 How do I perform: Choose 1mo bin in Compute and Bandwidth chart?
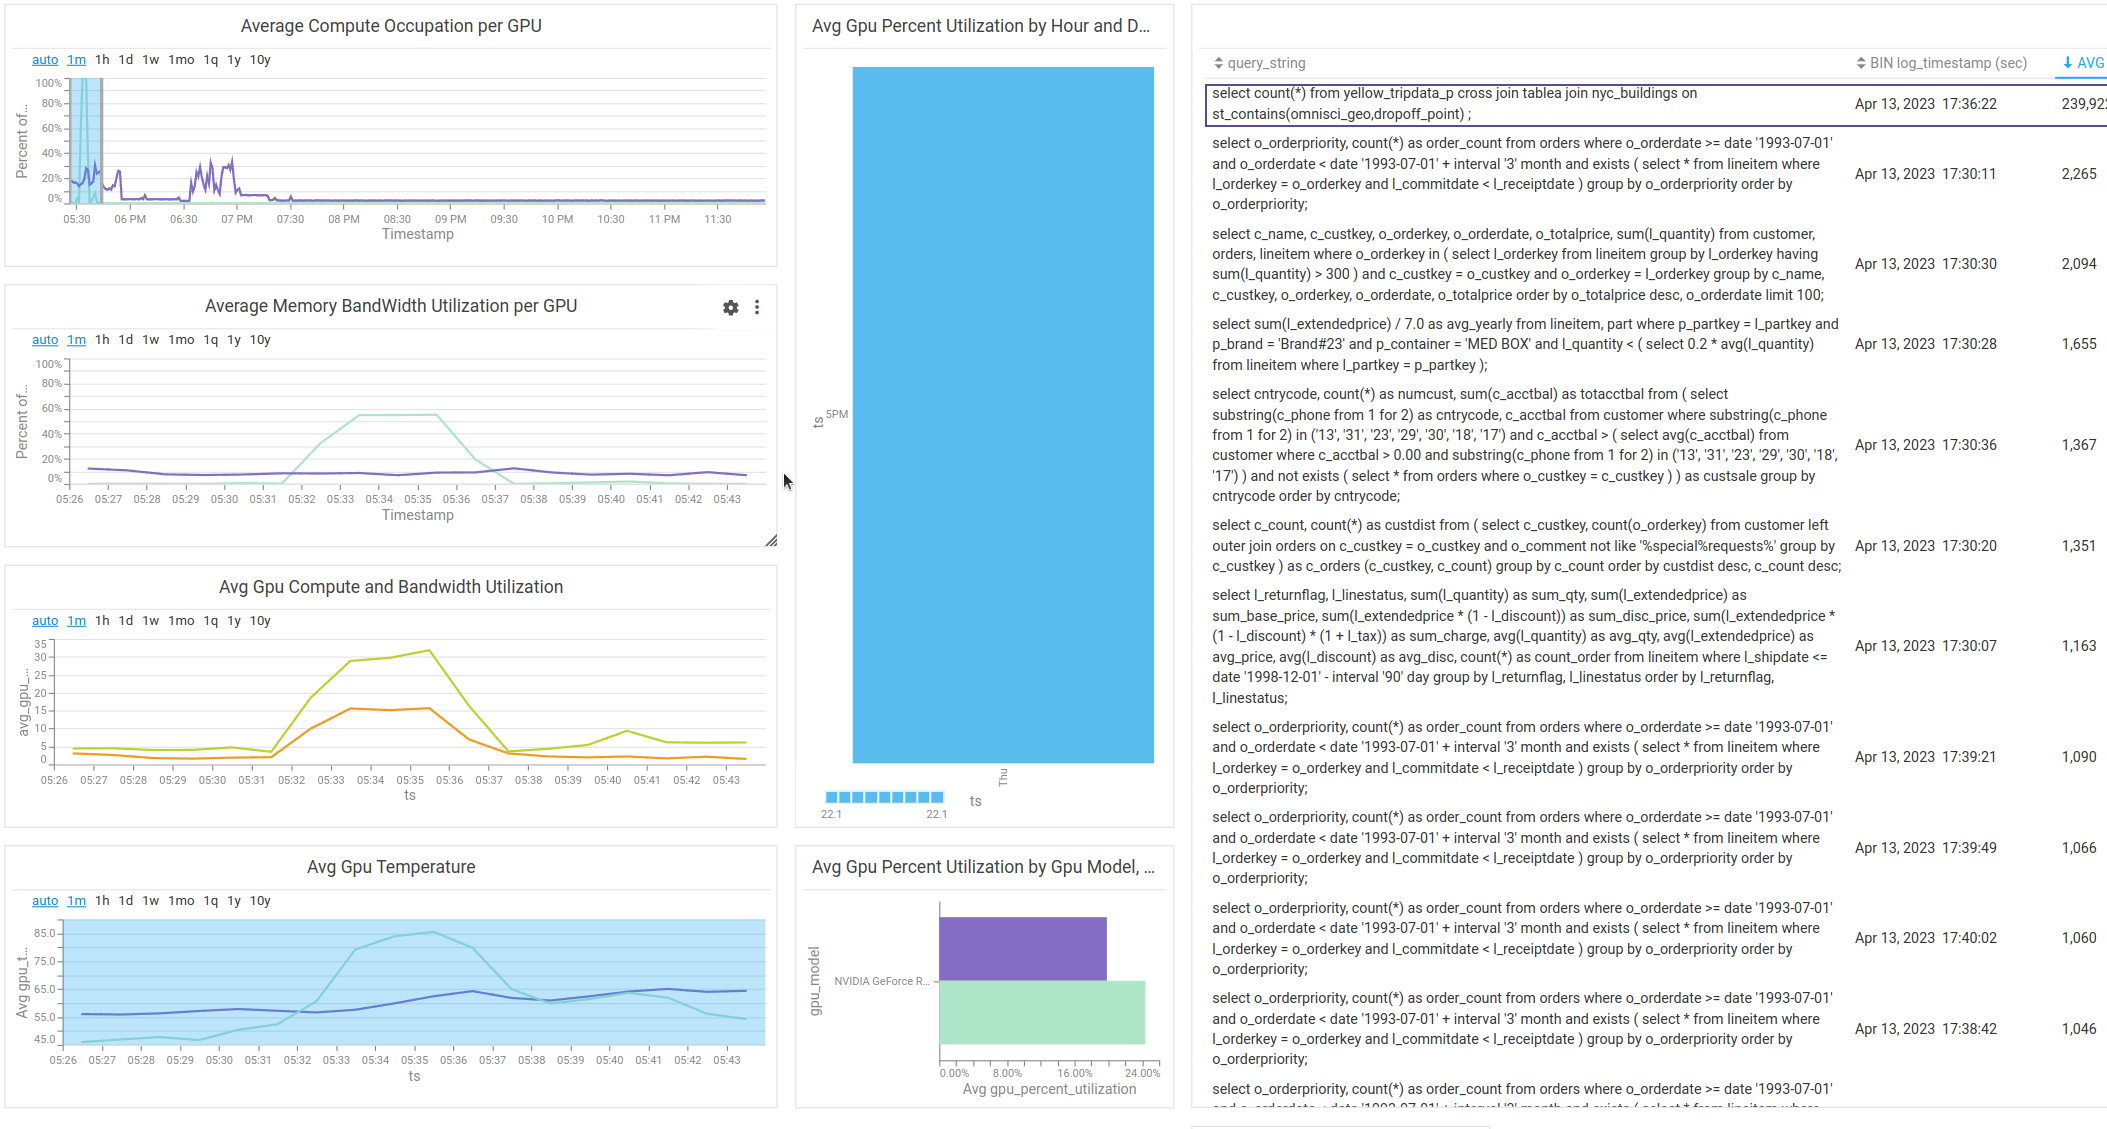coord(182,621)
